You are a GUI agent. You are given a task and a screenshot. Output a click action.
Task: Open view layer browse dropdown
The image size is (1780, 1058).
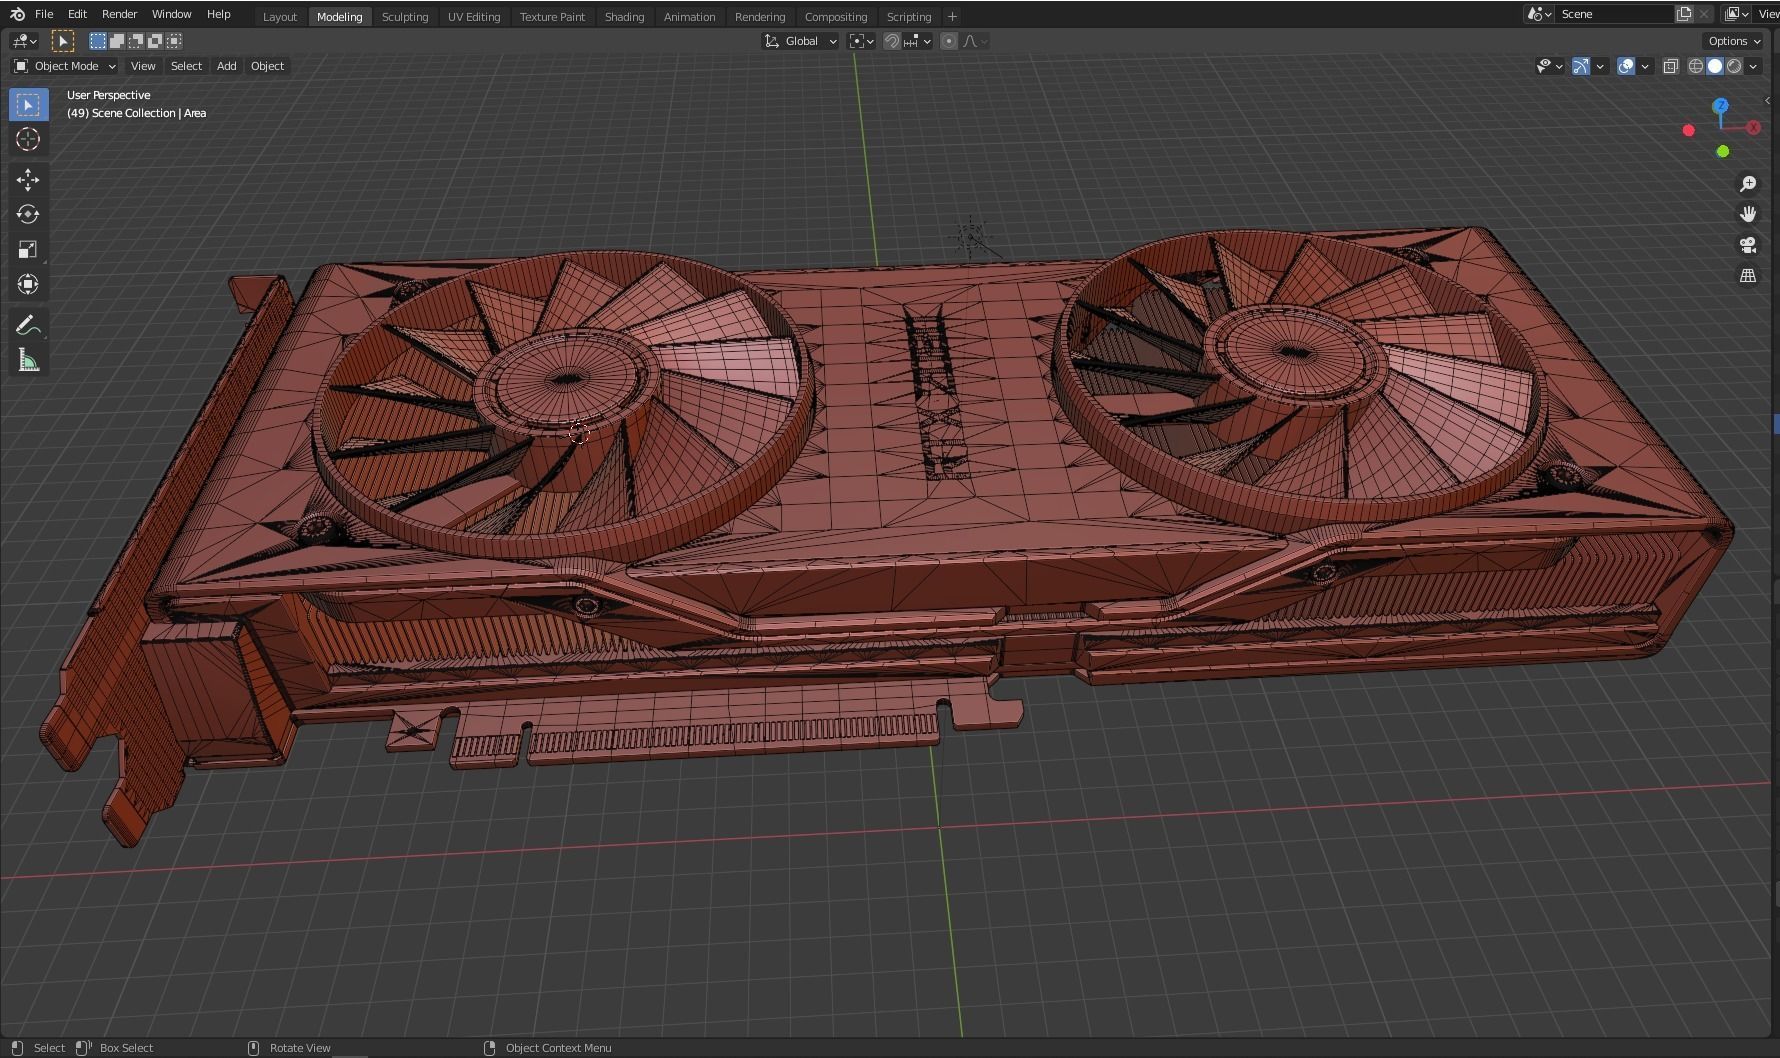coord(1737,14)
